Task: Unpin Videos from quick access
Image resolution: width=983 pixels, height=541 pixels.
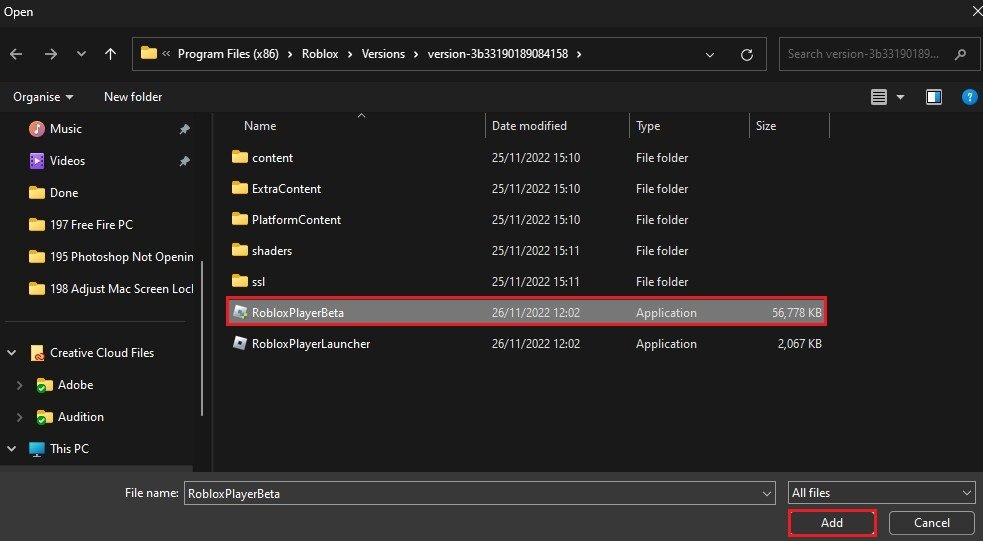Action: 184,161
